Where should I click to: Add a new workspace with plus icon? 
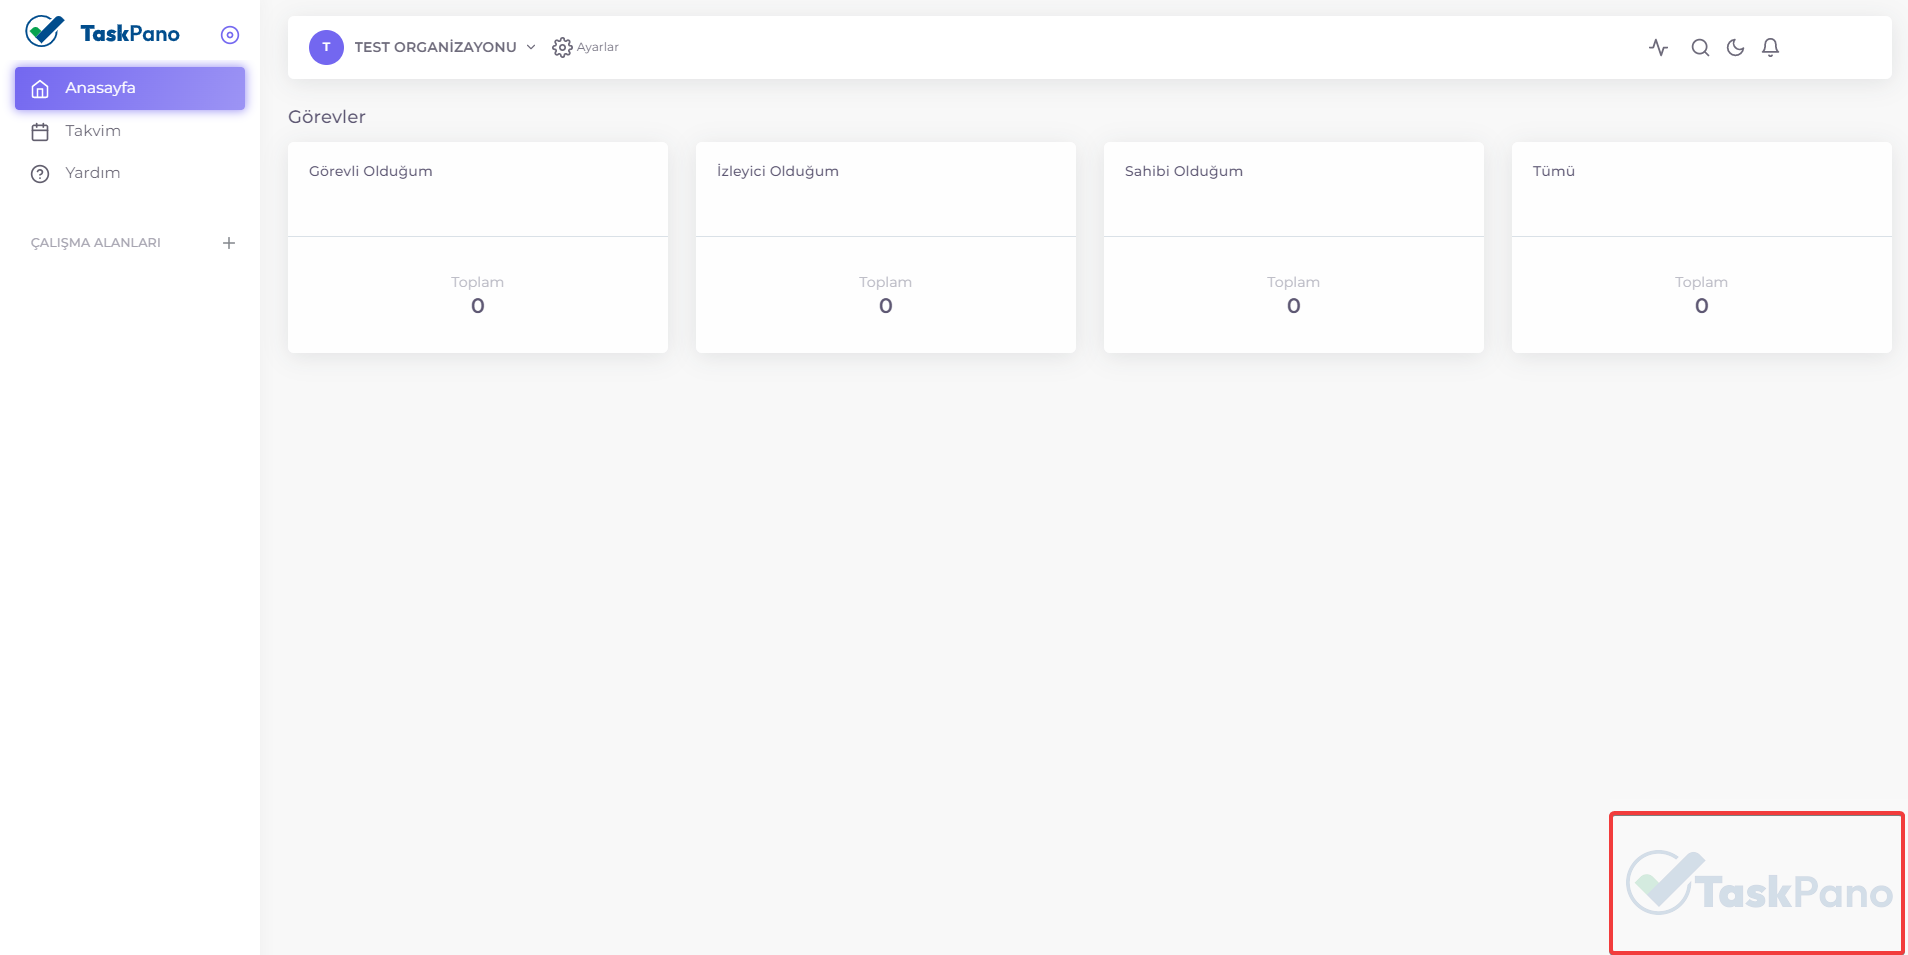[229, 243]
